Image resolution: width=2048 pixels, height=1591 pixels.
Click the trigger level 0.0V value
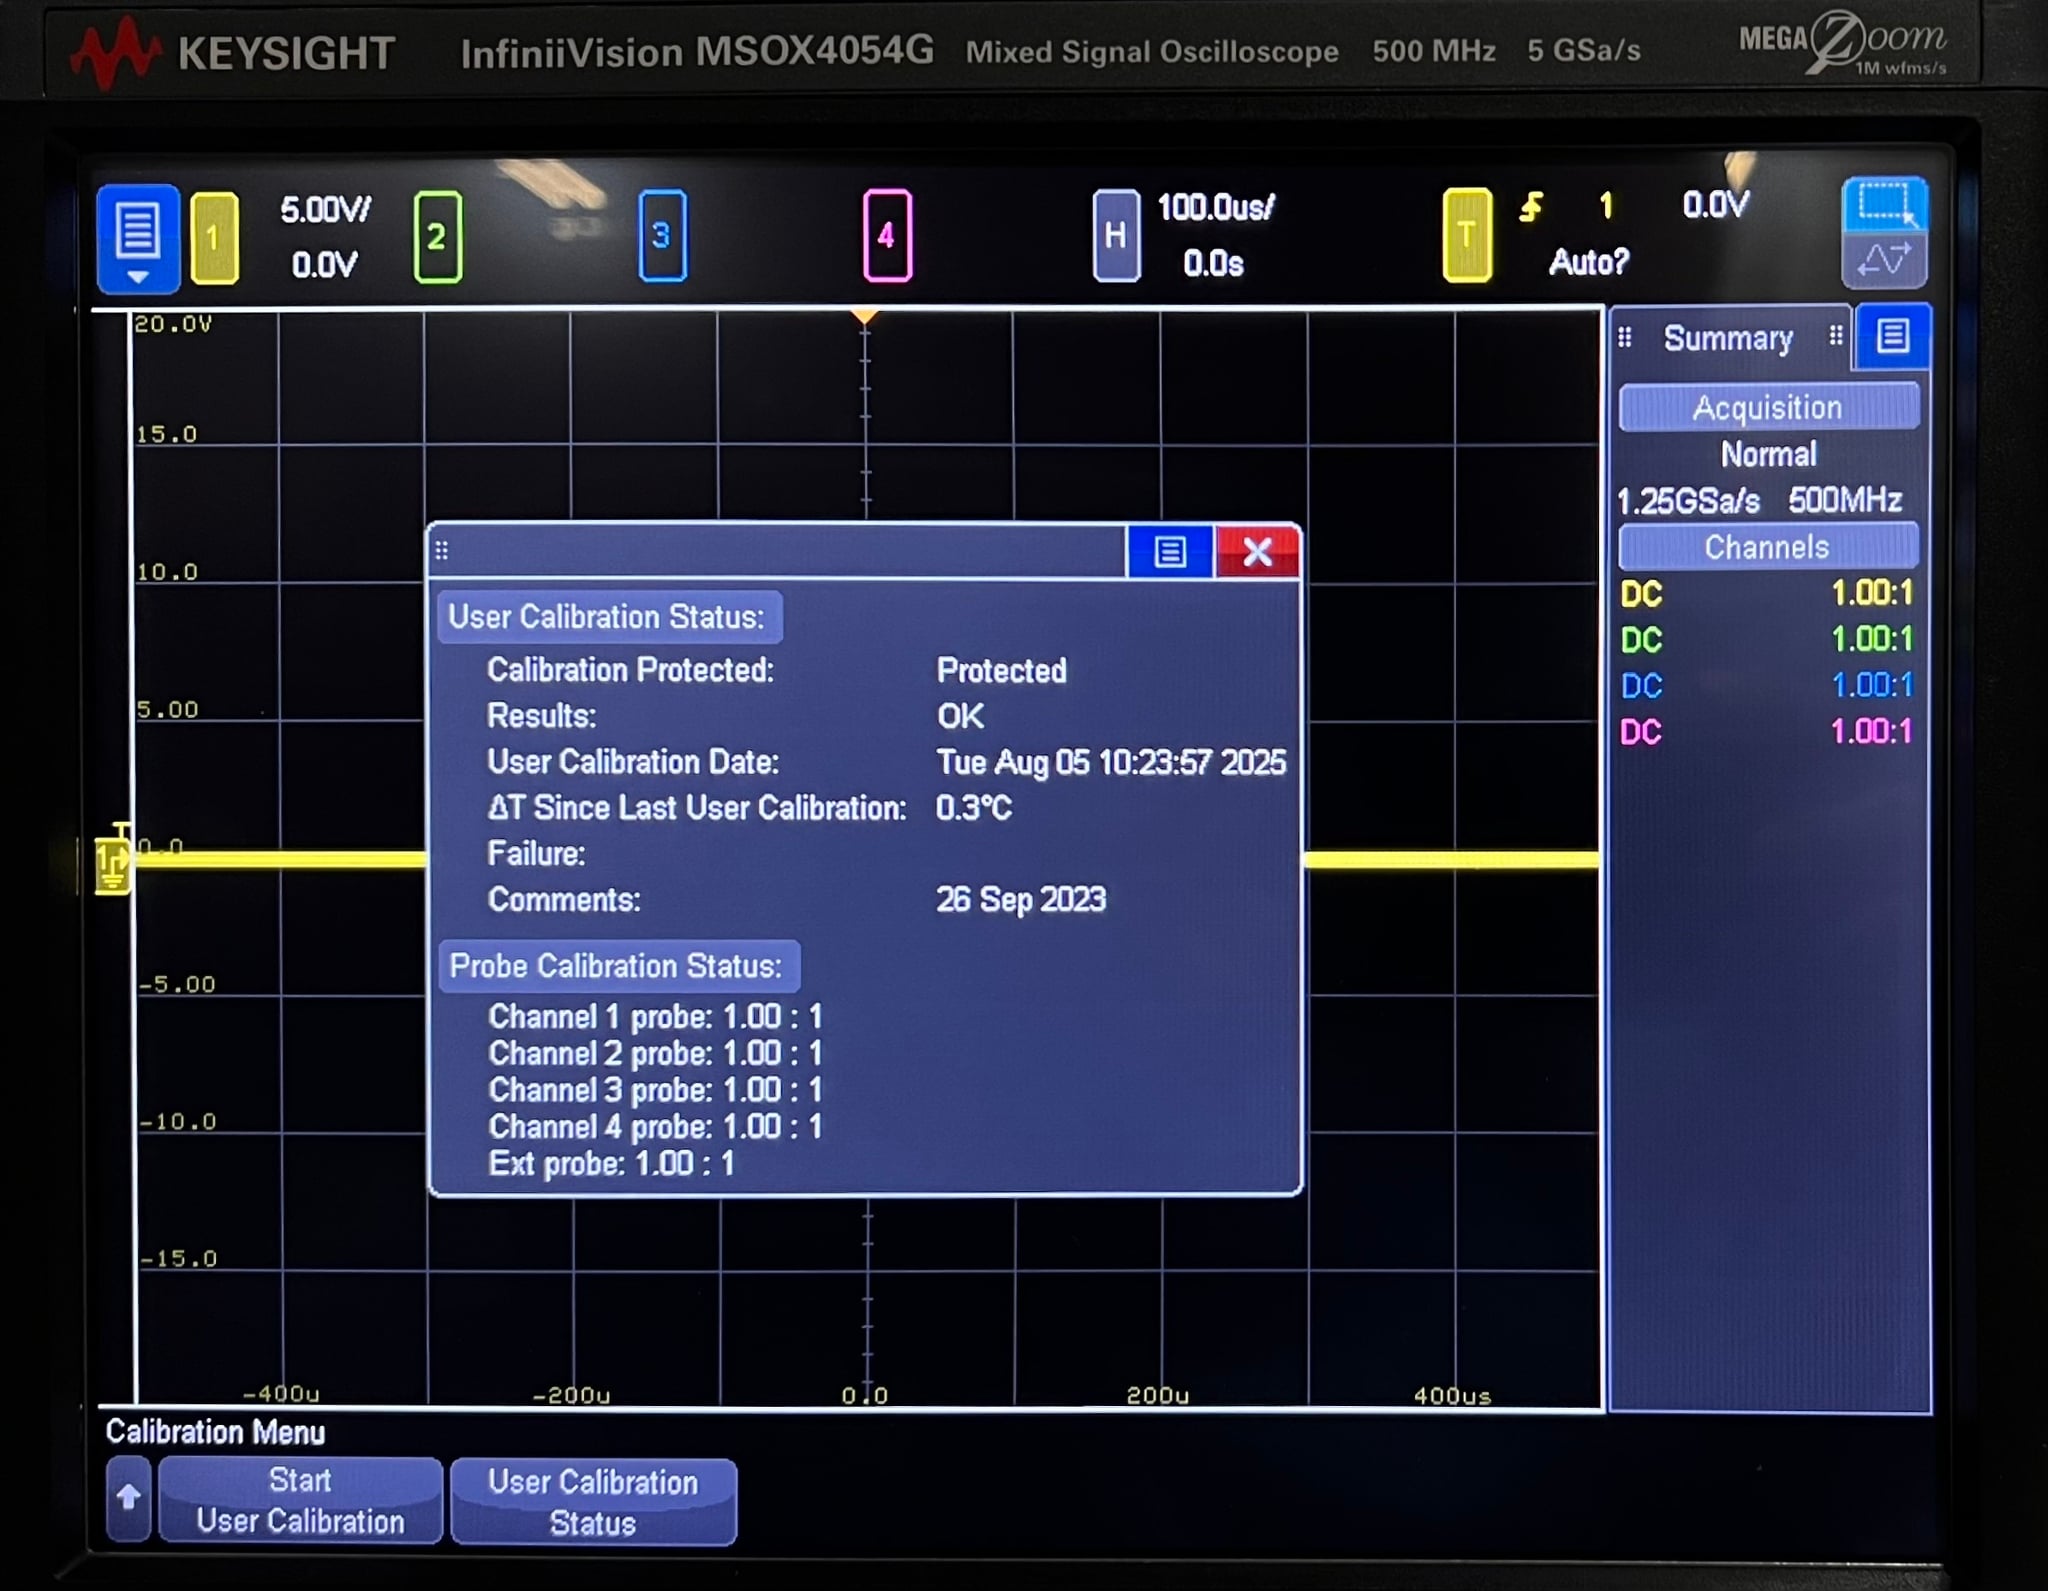point(1716,205)
